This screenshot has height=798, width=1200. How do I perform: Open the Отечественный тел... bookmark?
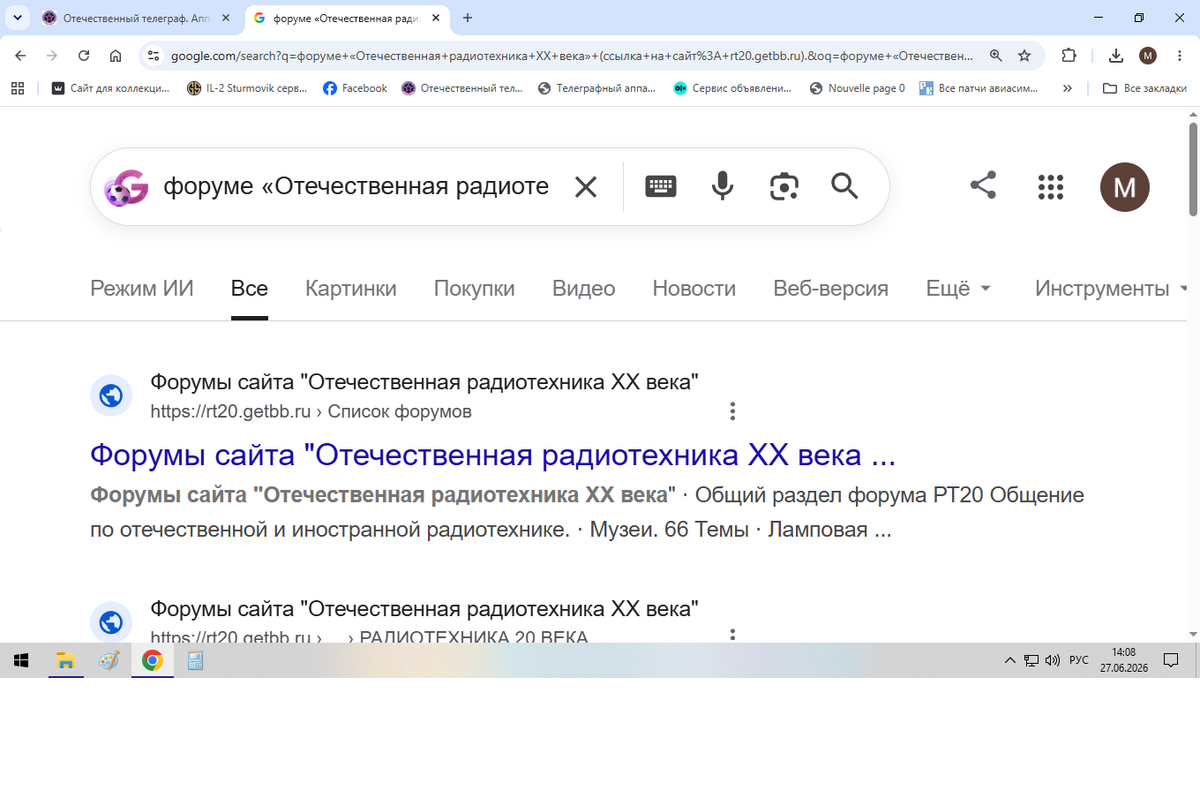(x=462, y=88)
